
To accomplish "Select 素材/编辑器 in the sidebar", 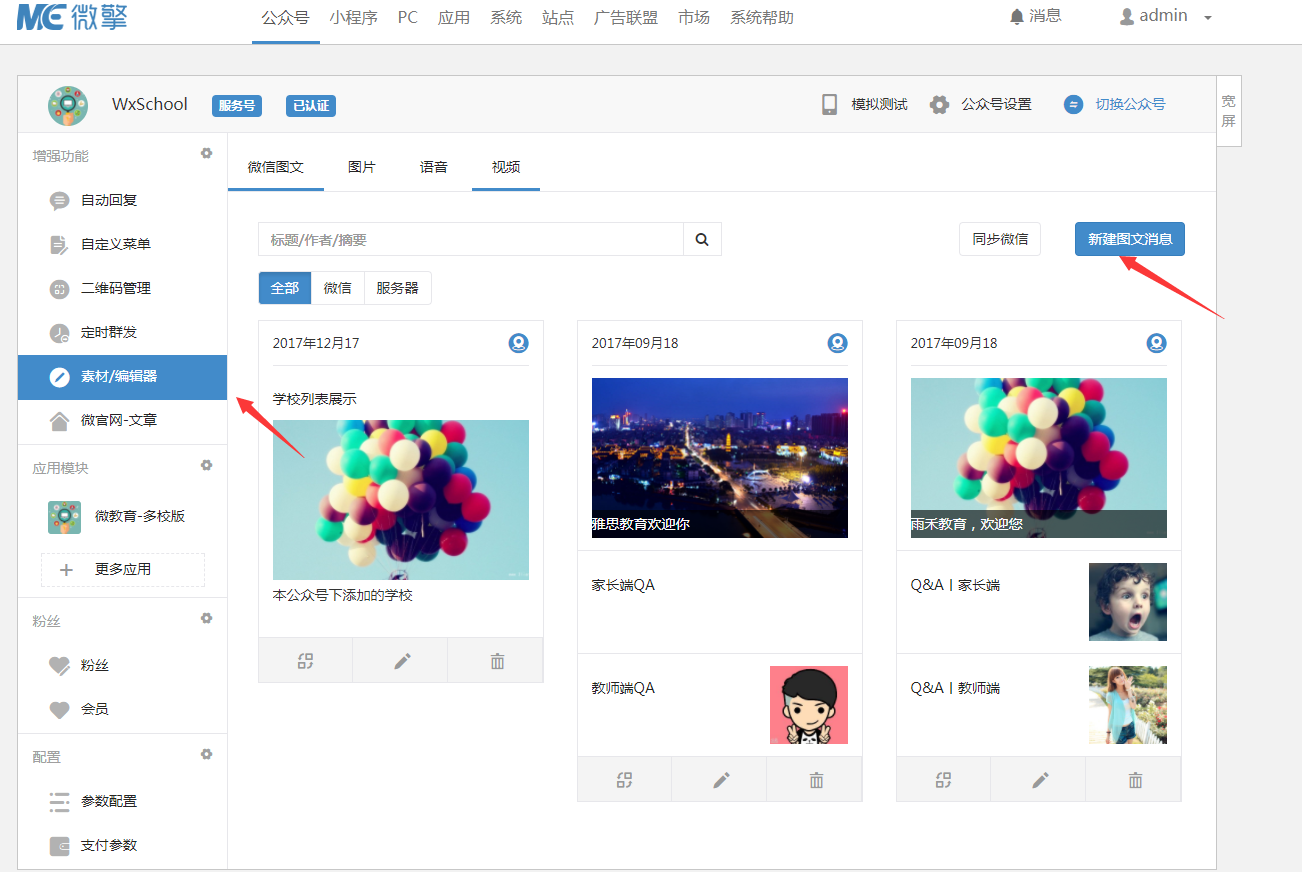I will point(122,377).
